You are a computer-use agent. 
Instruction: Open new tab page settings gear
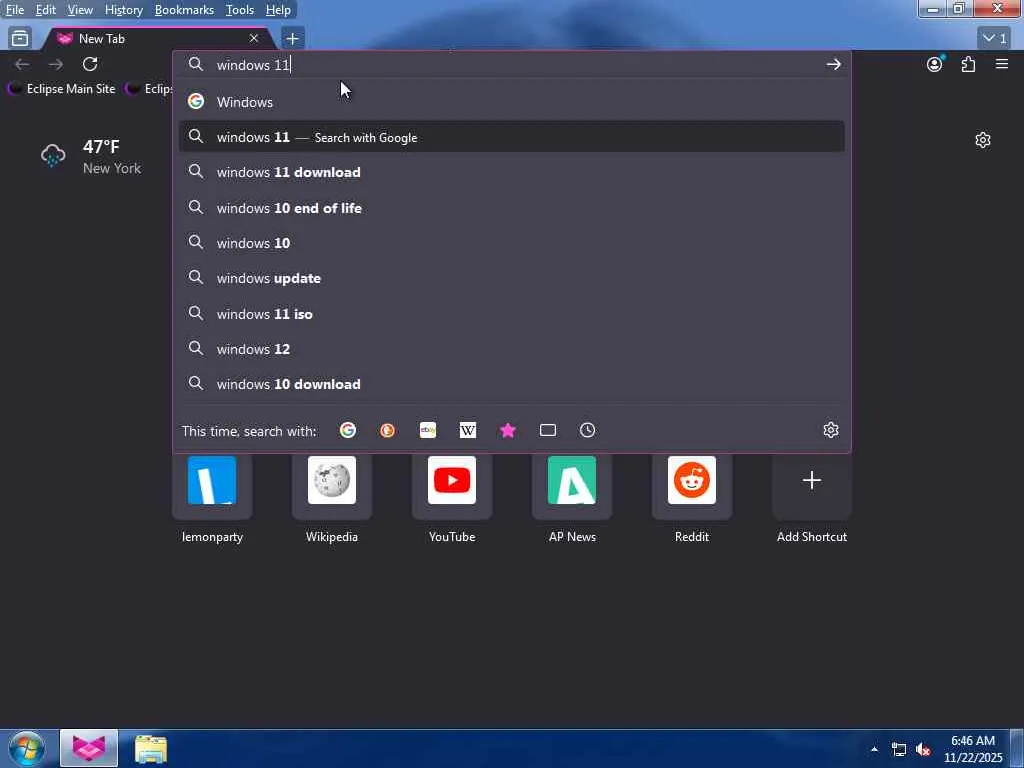point(982,140)
